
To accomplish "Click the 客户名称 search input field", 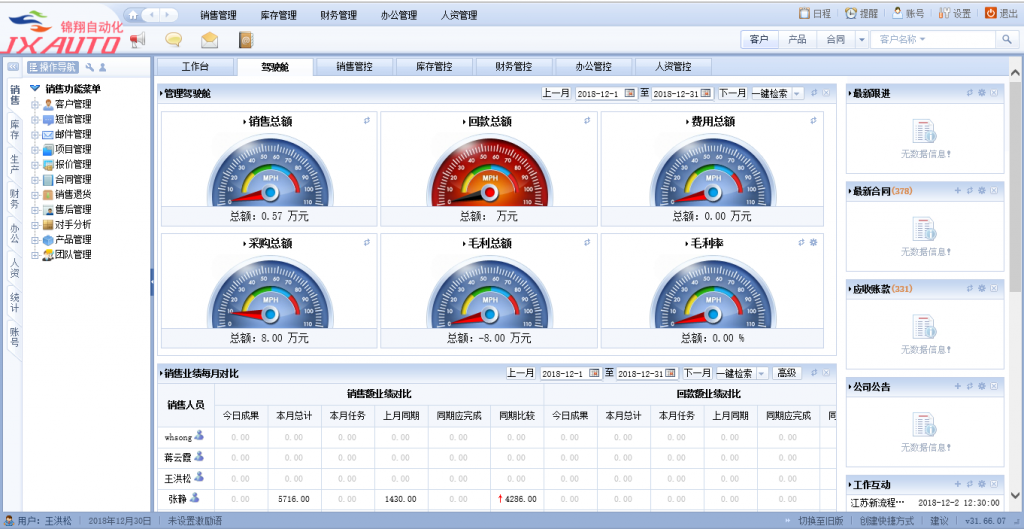I will (x=930, y=39).
